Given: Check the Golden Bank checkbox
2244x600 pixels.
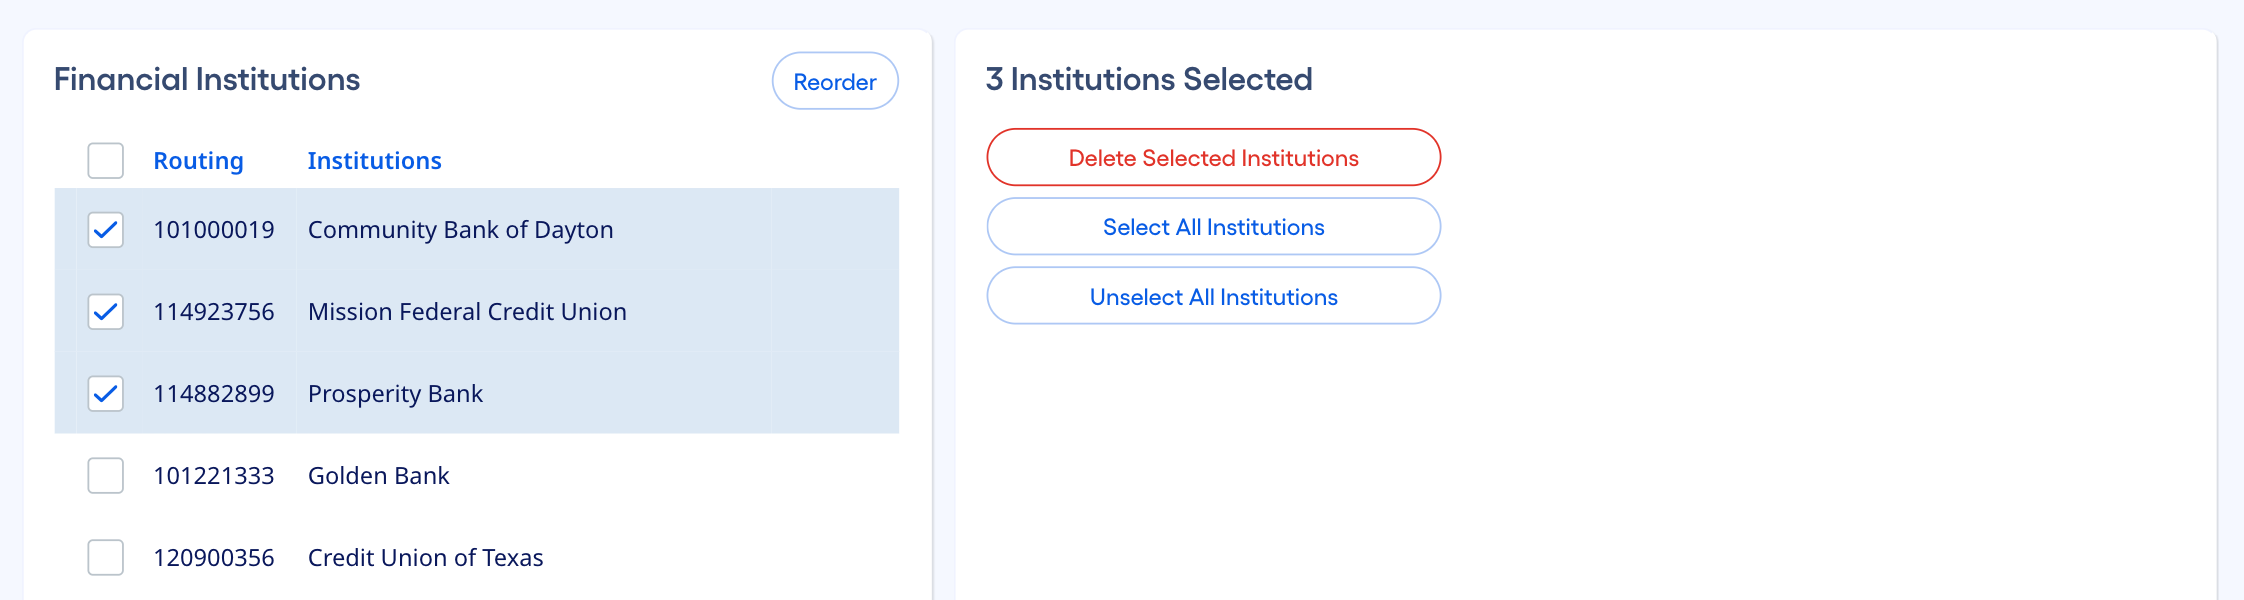Looking at the screenshot, I should point(105,475).
